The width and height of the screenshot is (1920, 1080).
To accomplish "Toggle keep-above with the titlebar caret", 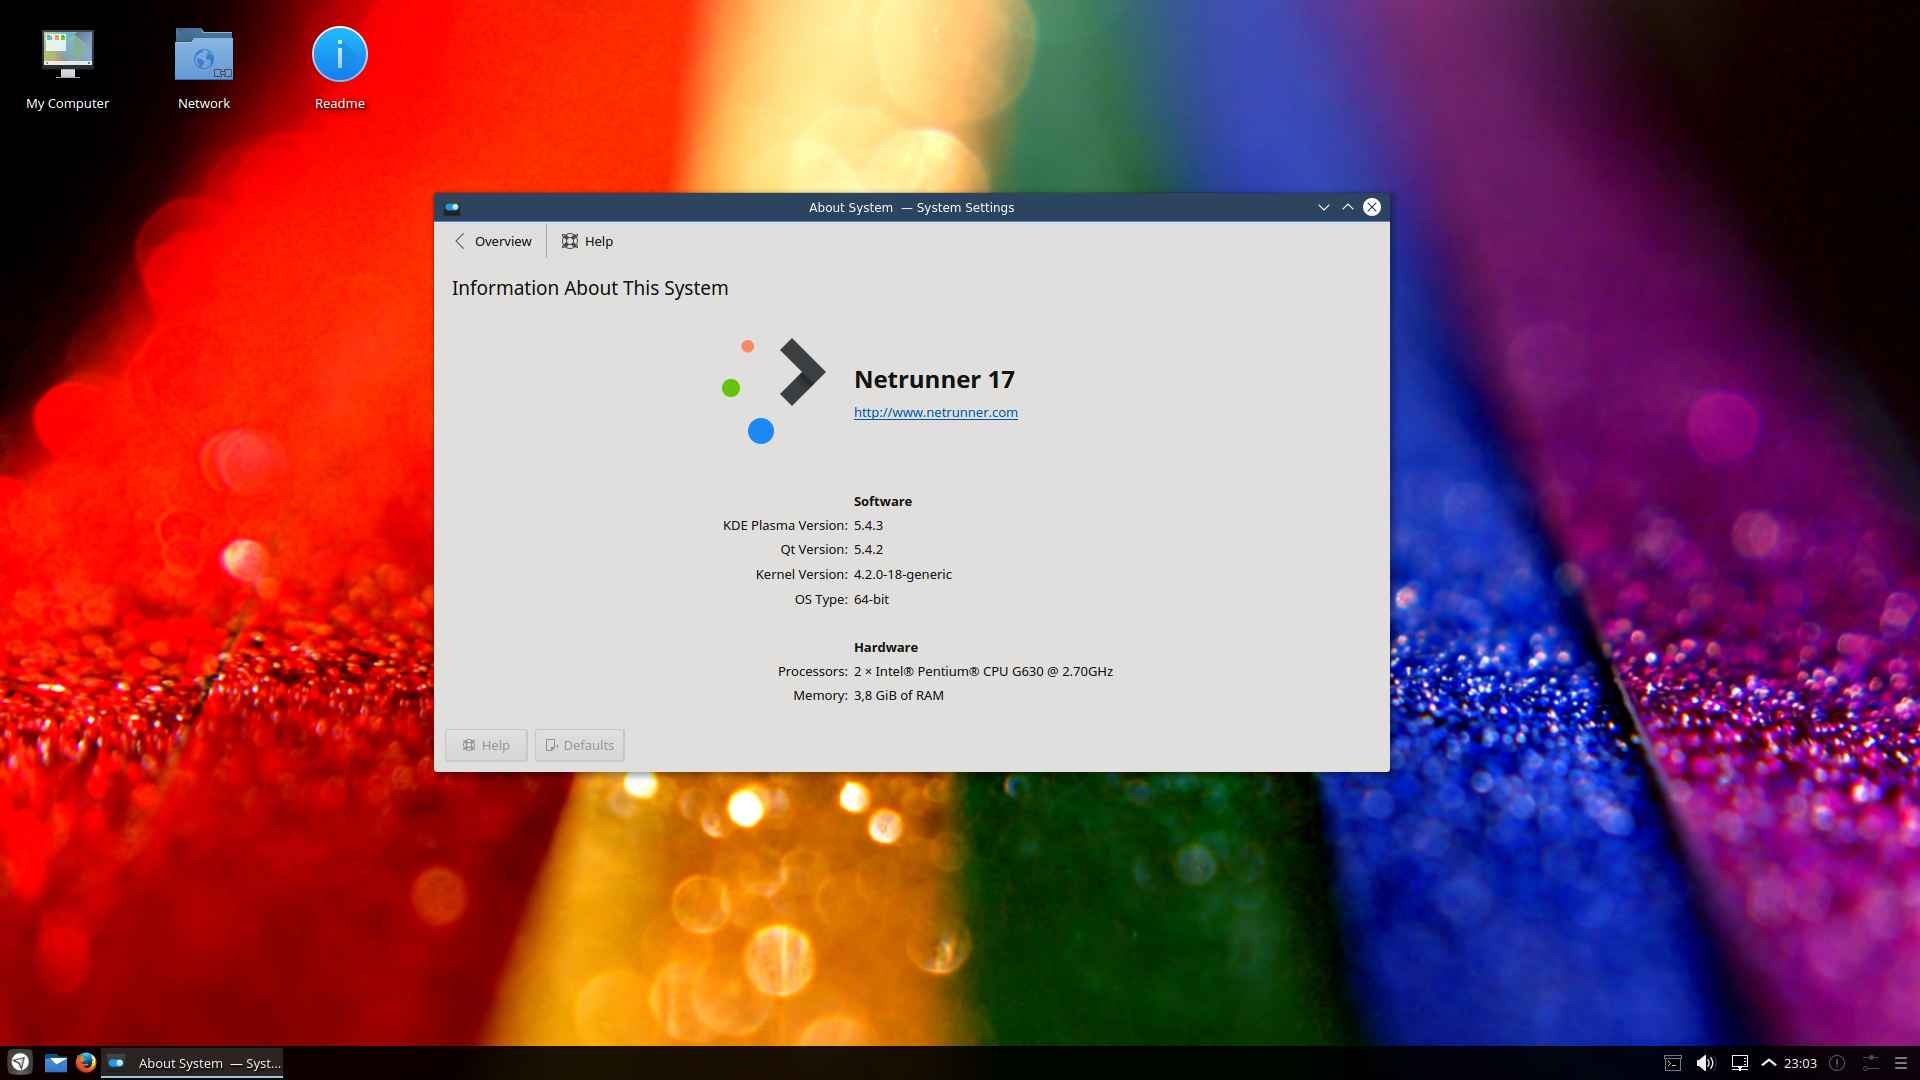I will click(1347, 207).
